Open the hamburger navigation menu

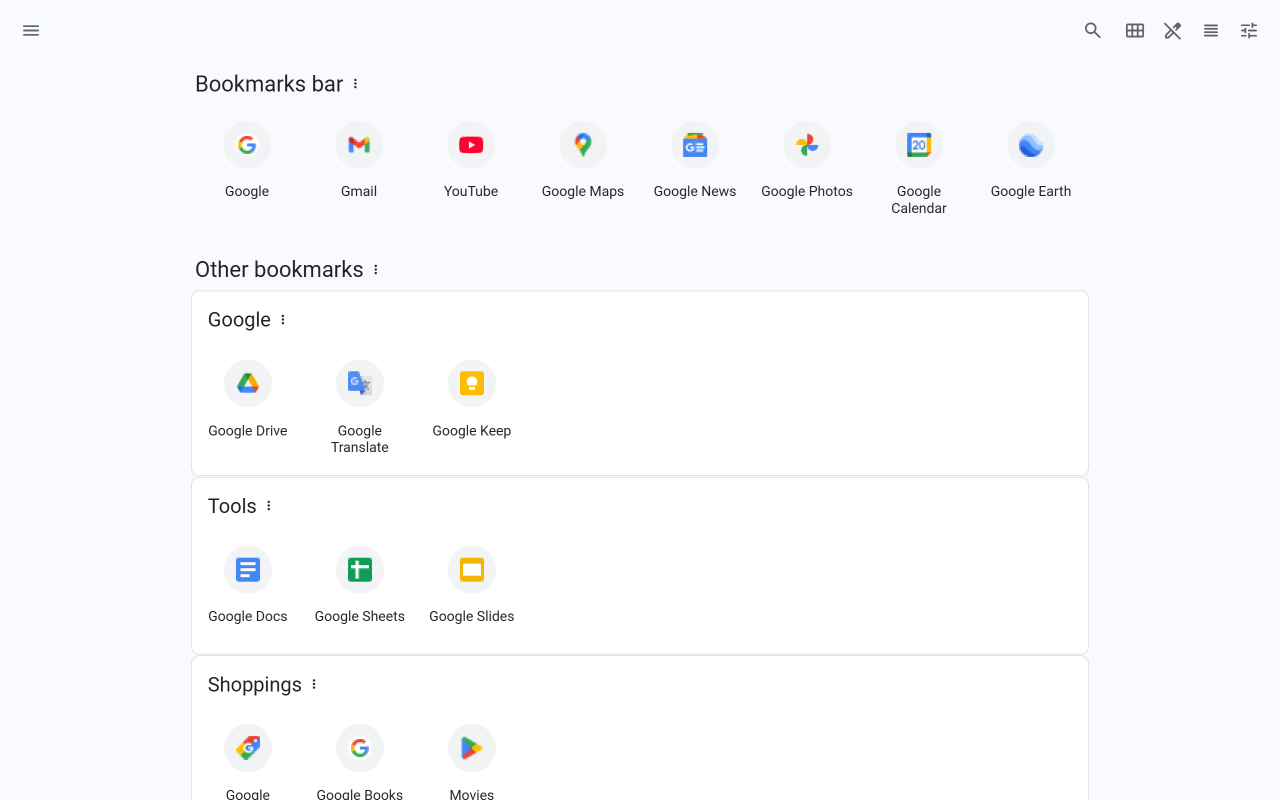[x=30, y=30]
